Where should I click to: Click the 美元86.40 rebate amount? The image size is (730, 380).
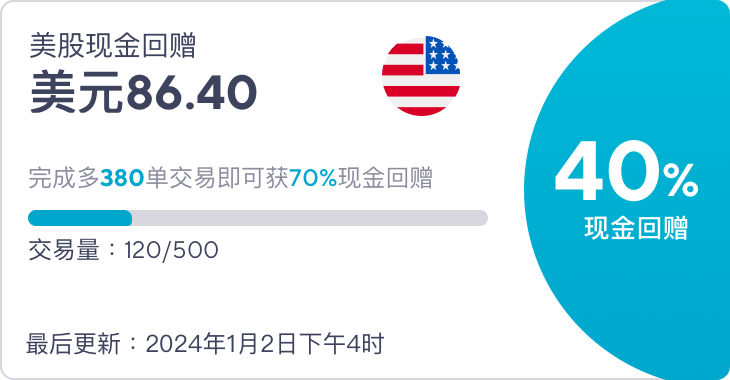pos(143,92)
